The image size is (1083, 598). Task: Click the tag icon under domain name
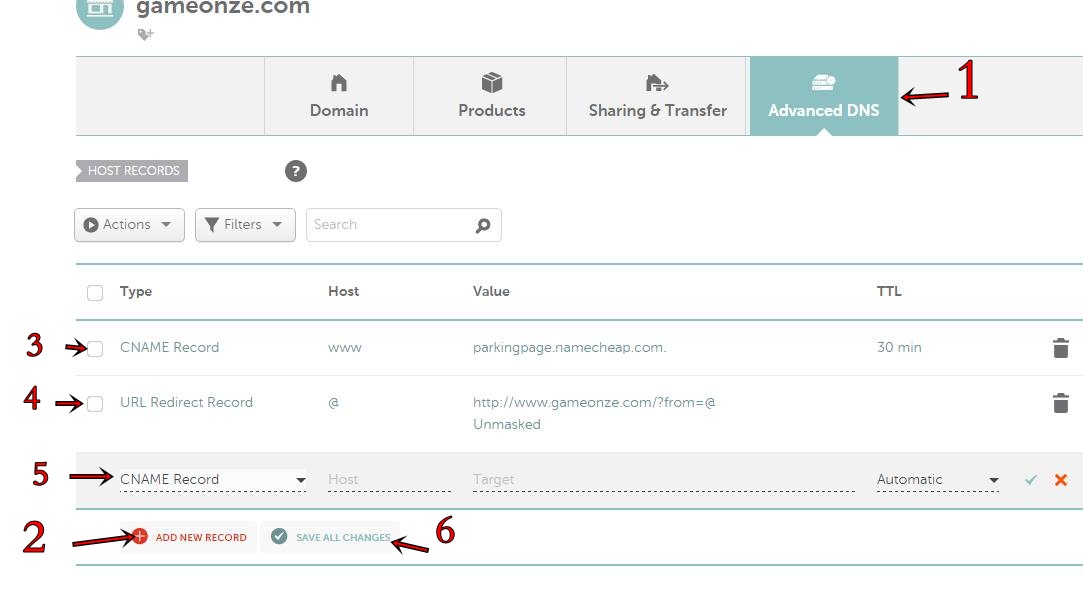click(x=145, y=34)
